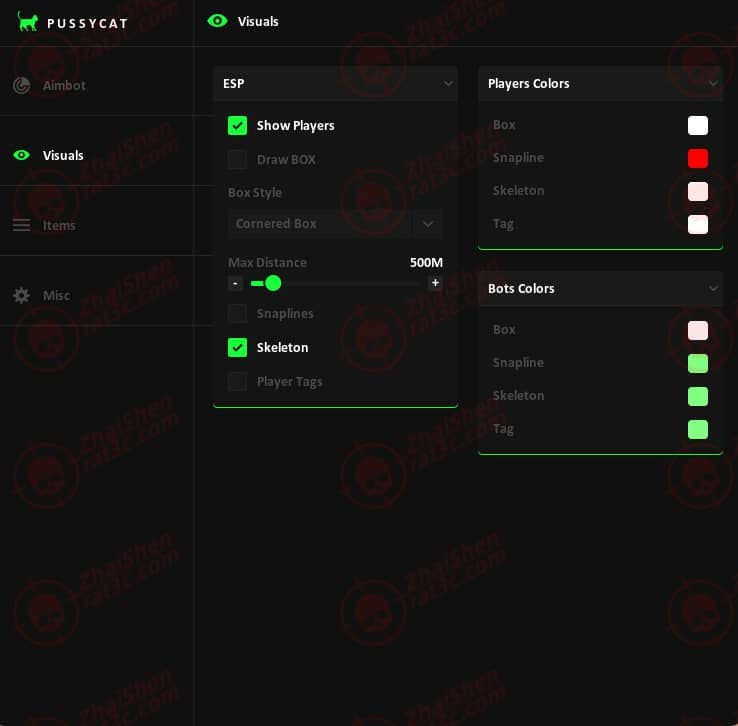Disable the Show Players checkbox
Viewport: 738px width, 726px height.
[x=237, y=126]
